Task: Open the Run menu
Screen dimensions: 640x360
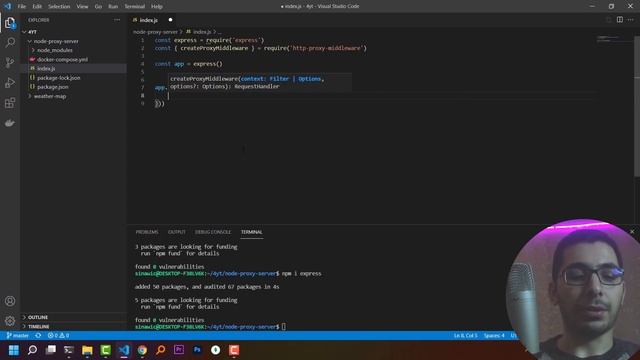Action: coord(113,7)
